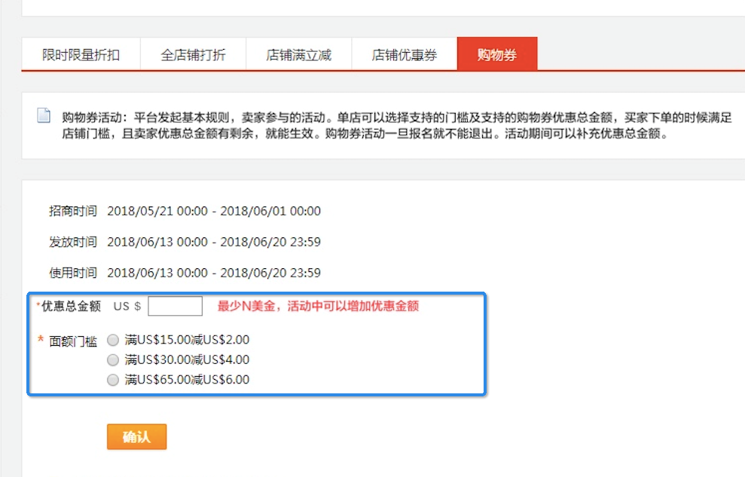
Task: Click the 招商时间 date range text
Action: pos(214,211)
